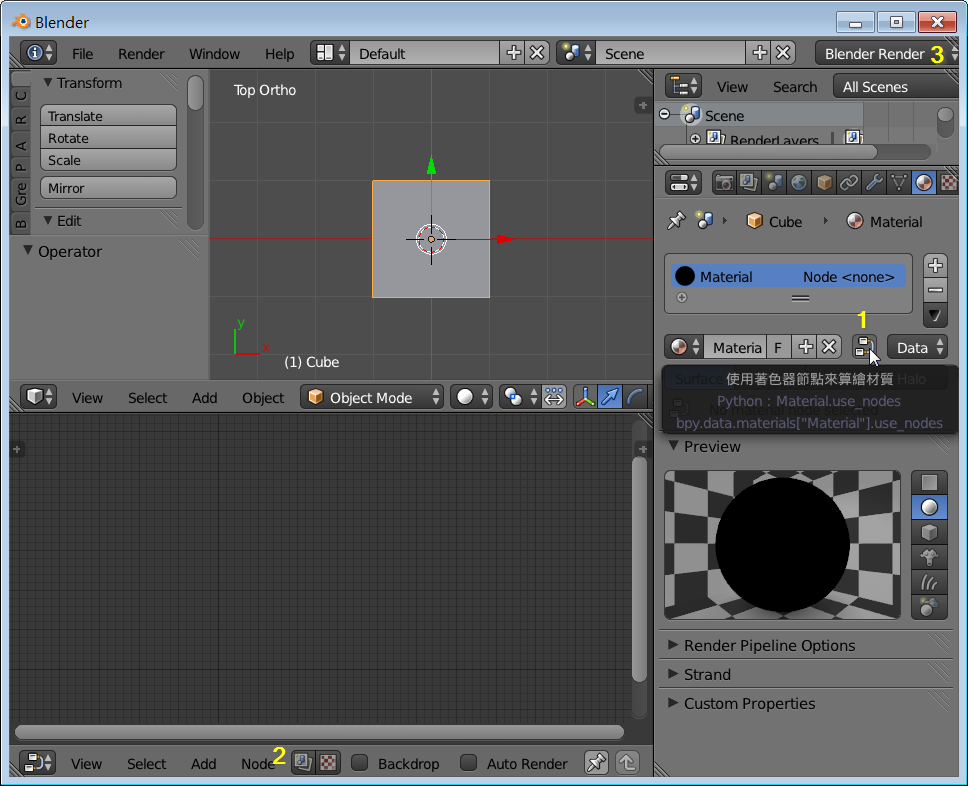This screenshot has height=786, width=968.
Task: Switch node editor to texture nodes
Action: point(328,763)
